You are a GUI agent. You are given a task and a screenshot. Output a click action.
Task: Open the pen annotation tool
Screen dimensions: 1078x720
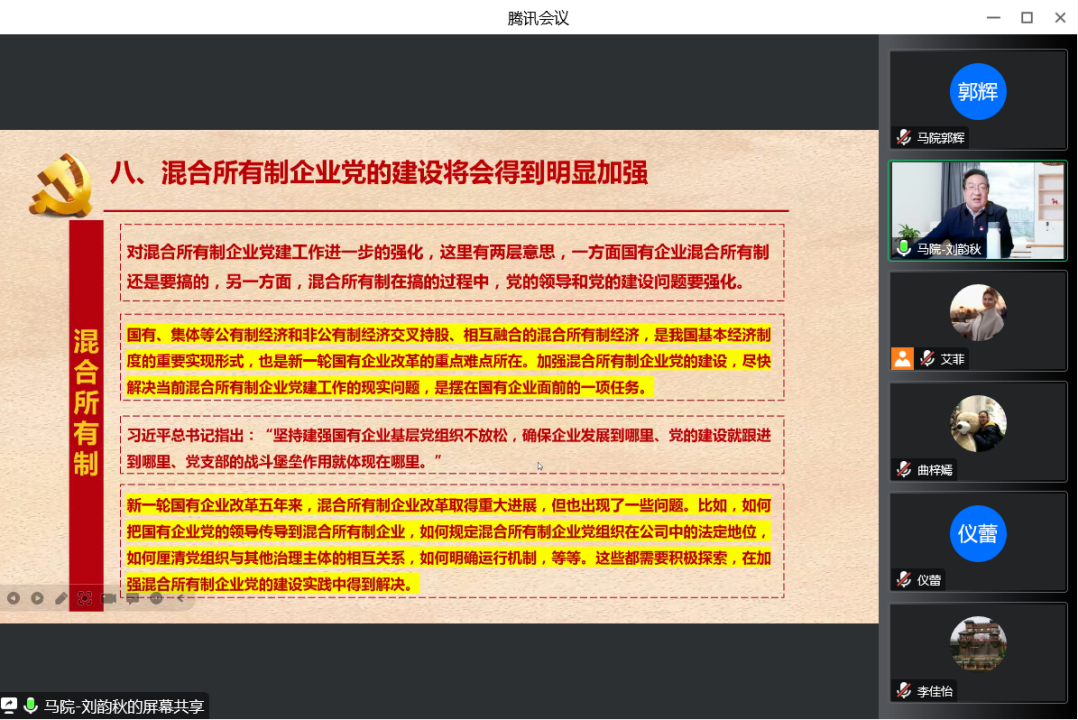point(60,598)
